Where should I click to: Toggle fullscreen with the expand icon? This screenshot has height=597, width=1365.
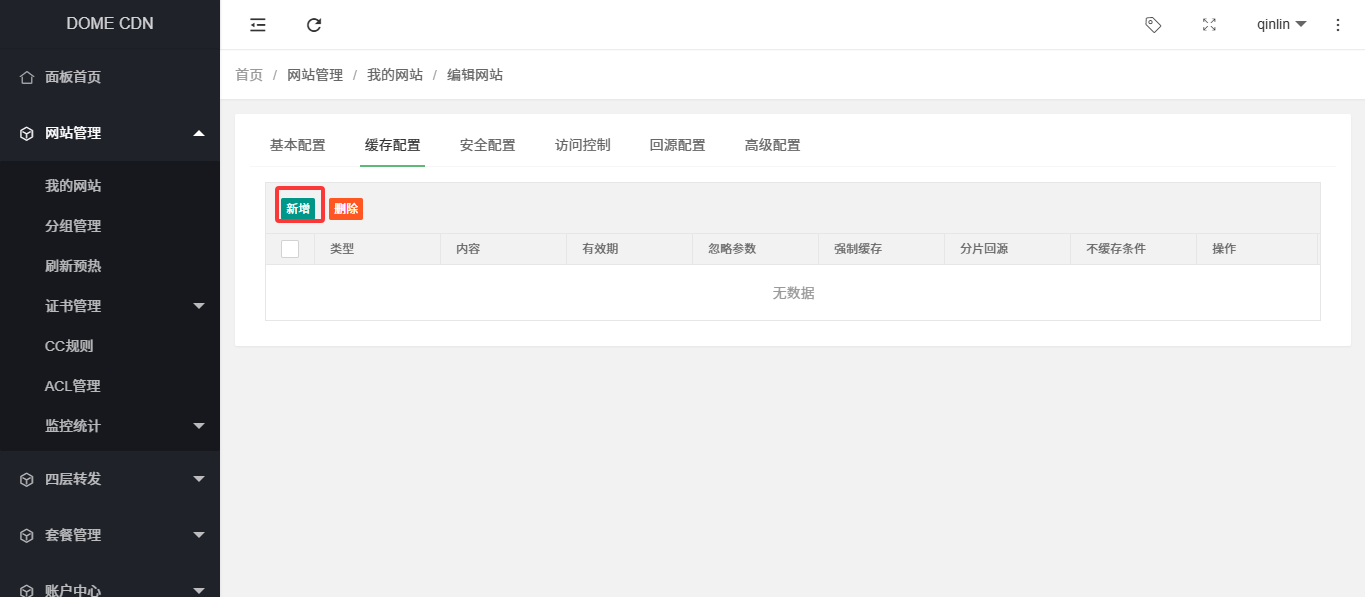point(1209,25)
